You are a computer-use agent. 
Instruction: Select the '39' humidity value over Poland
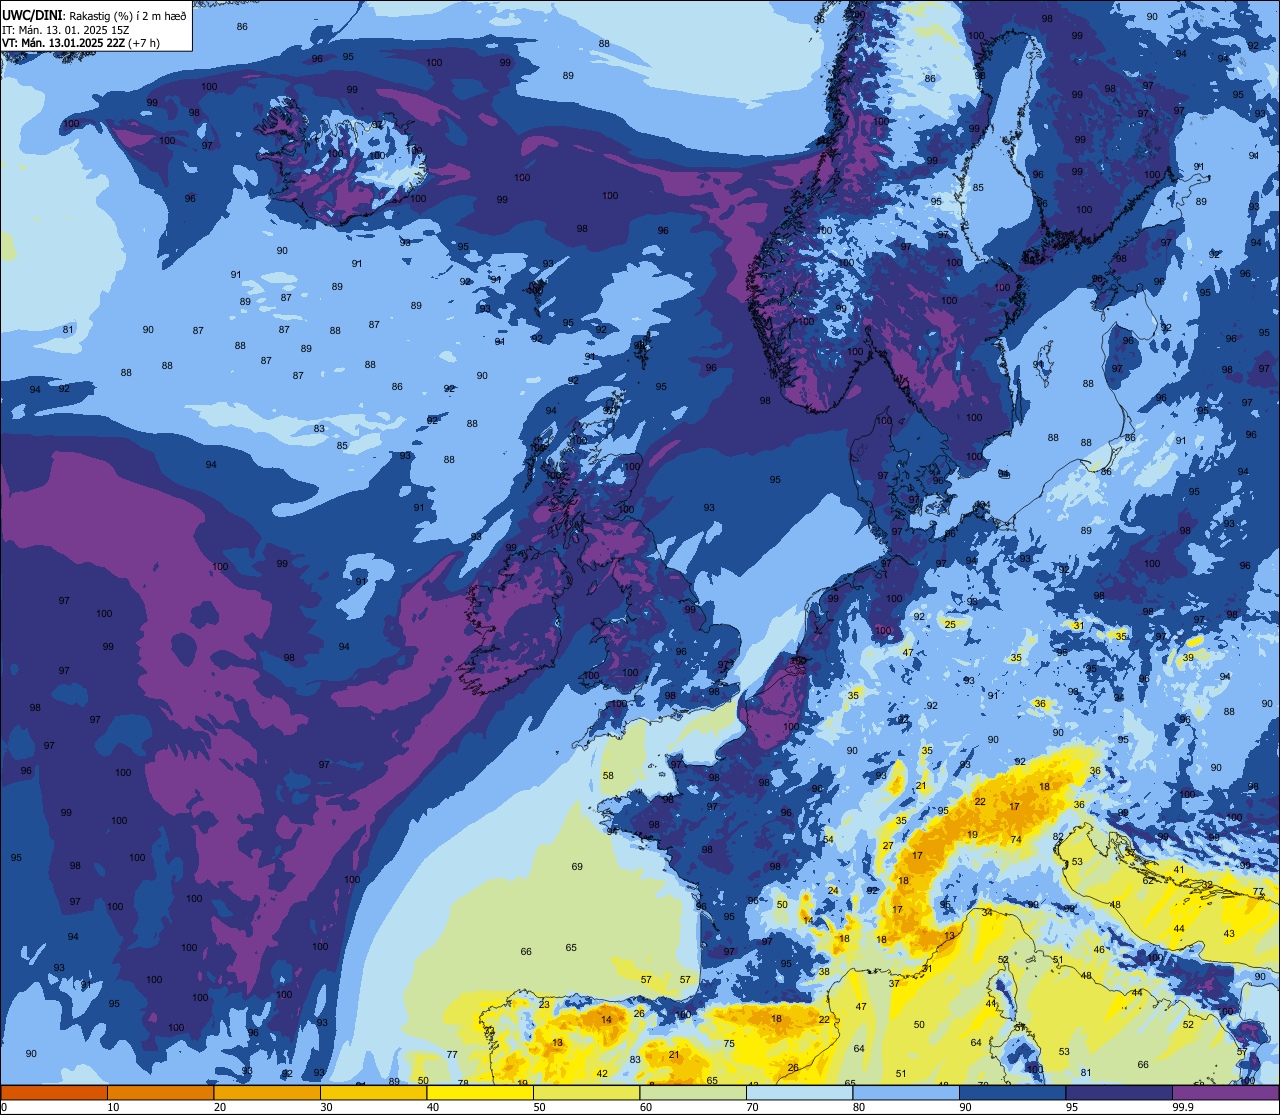pyautogui.click(x=1188, y=657)
